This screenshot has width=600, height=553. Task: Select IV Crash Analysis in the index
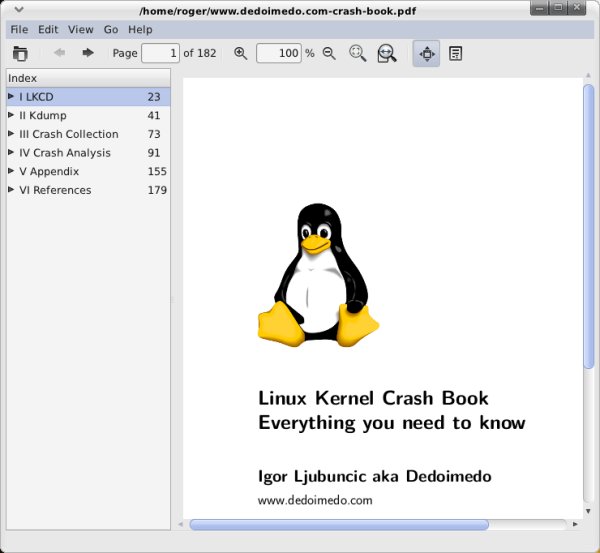[x=64, y=153]
